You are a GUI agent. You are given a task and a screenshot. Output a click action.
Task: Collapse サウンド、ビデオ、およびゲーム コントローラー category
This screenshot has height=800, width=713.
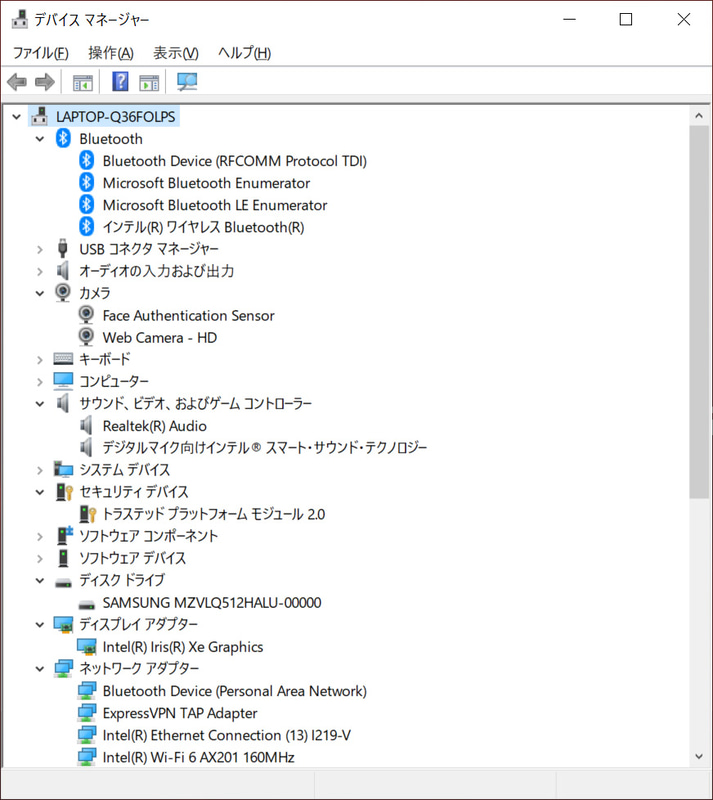pyautogui.click(x=40, y=404)
